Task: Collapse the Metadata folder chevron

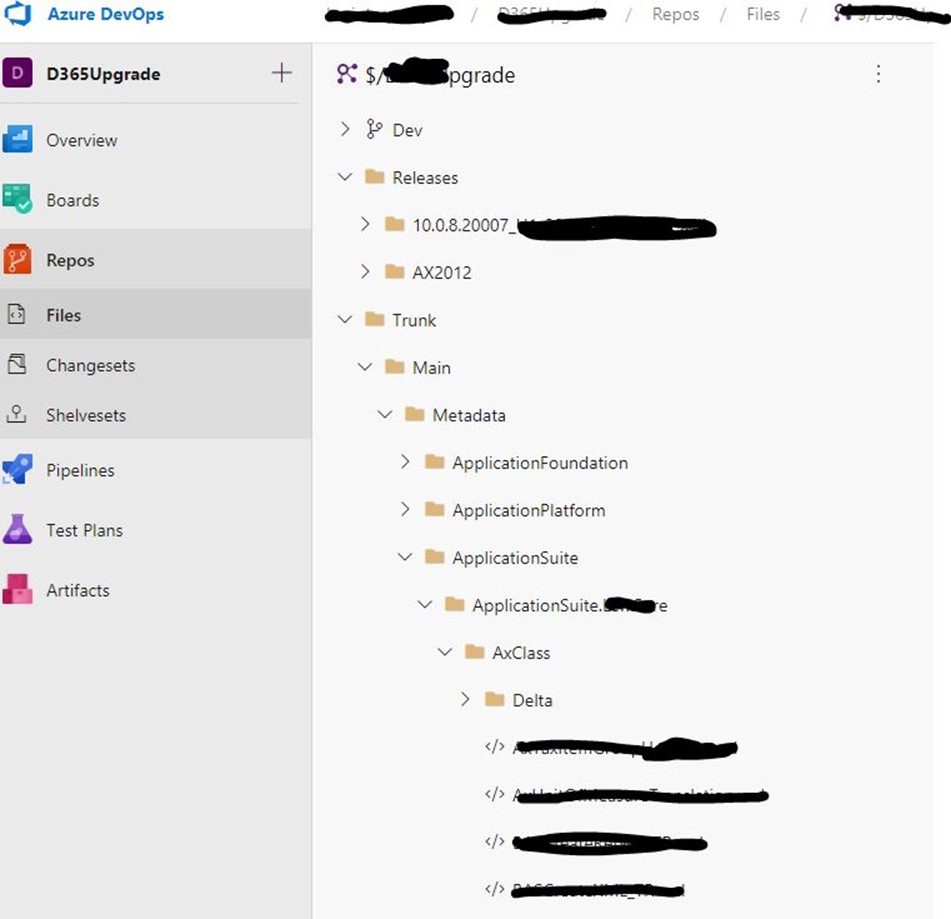Action: (385, 414)
